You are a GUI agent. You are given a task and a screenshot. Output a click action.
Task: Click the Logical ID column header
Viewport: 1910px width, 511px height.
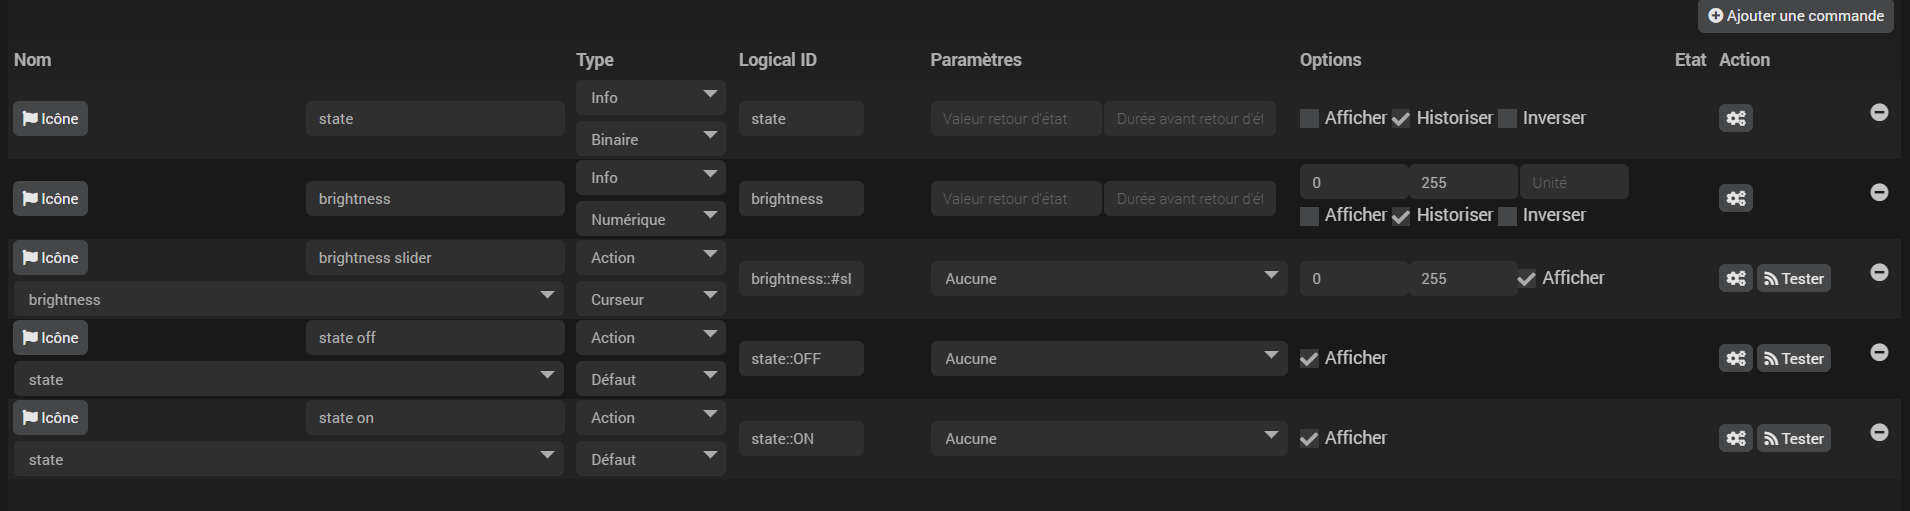coord(777,60)
